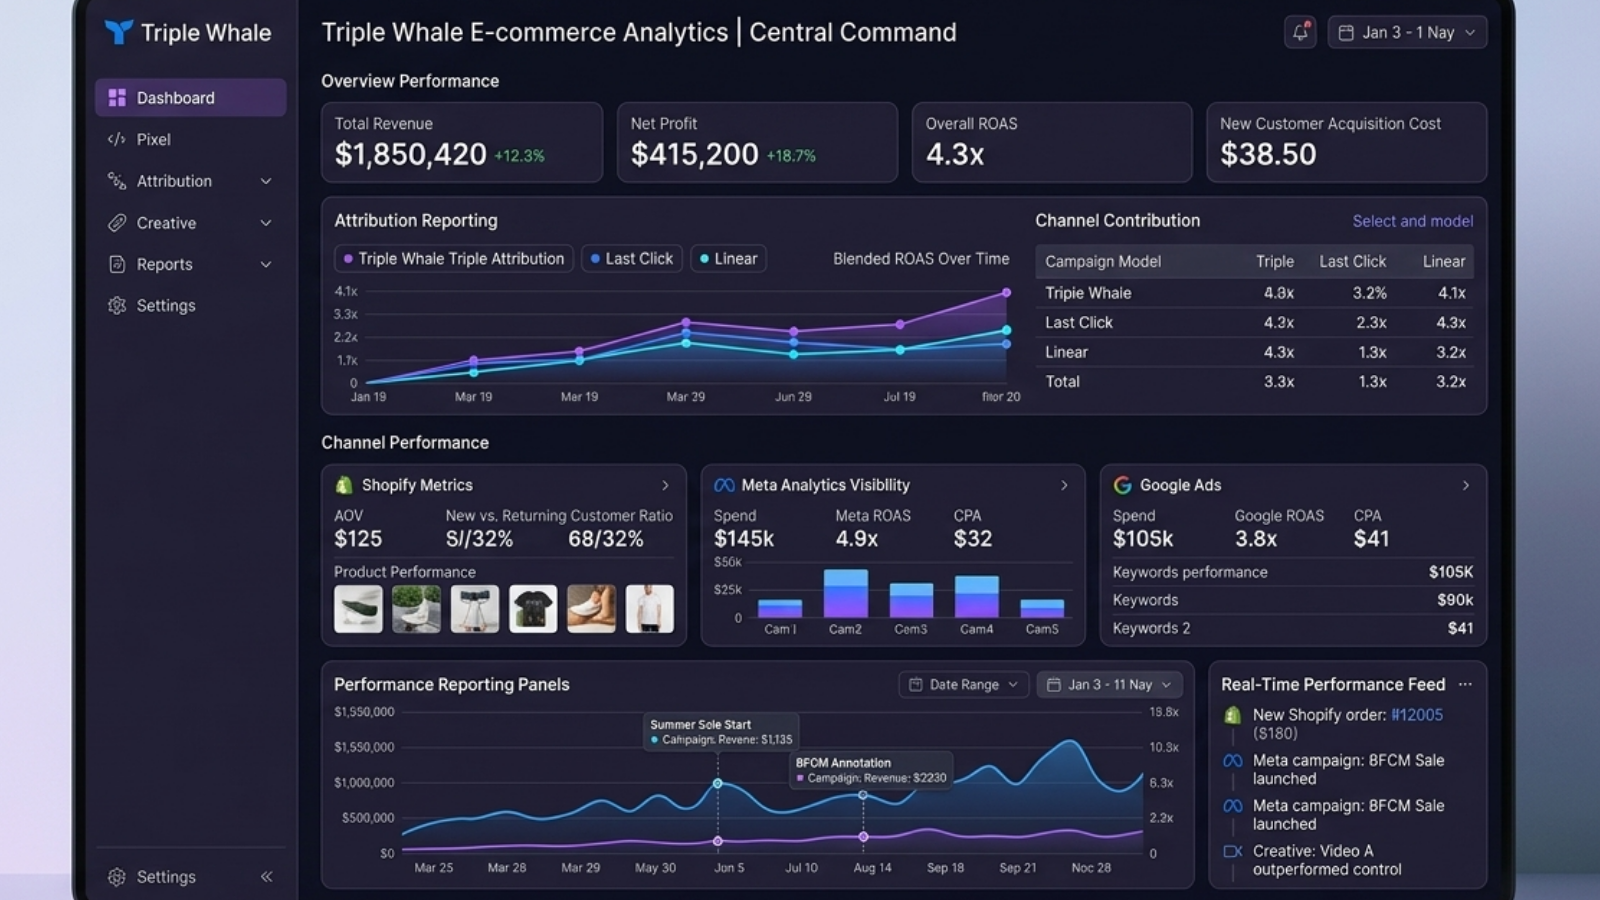This screenshot has width=1600, height=900.
Task: Open Attribution section in sidebar
Action: click(191, 181)
